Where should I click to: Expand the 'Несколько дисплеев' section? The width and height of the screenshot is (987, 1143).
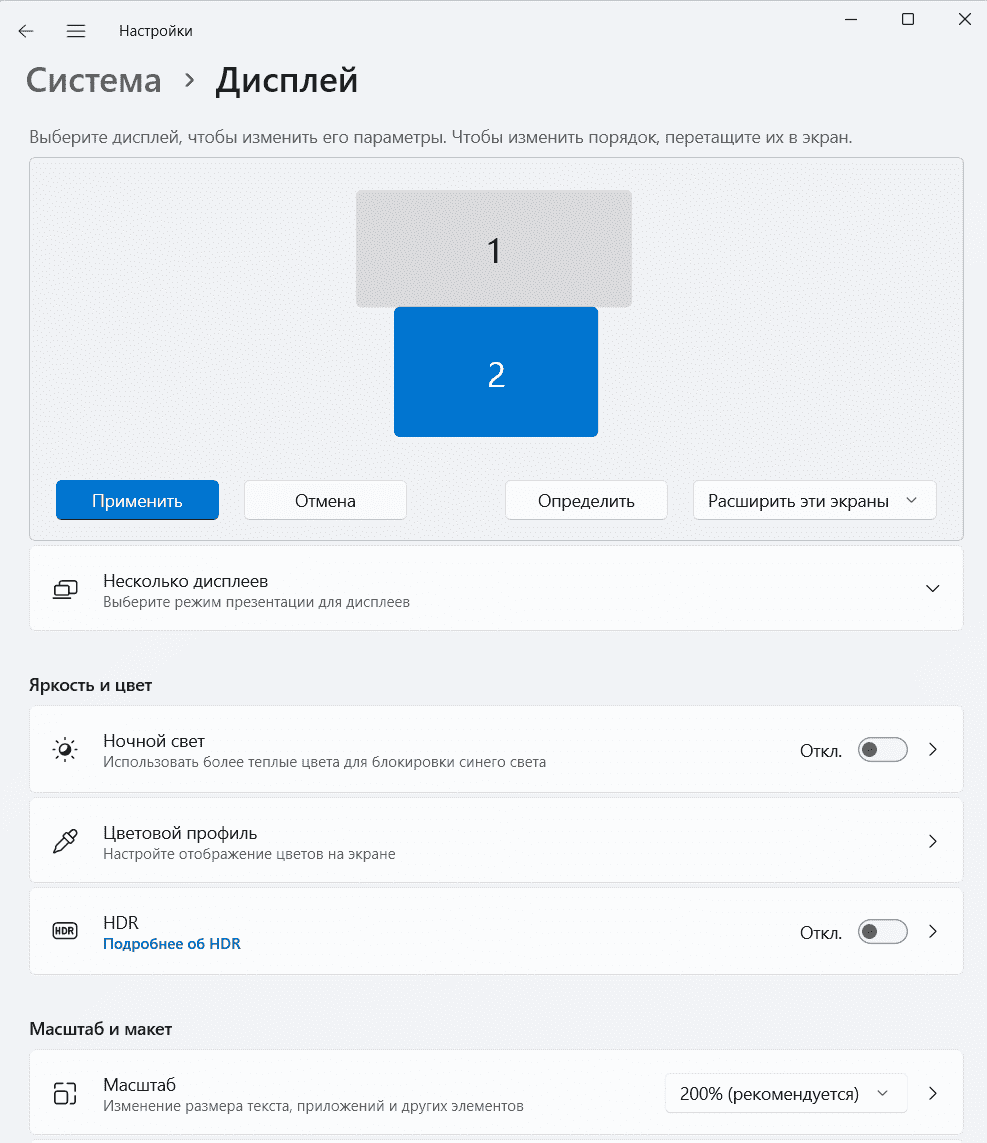pos(933,589)
